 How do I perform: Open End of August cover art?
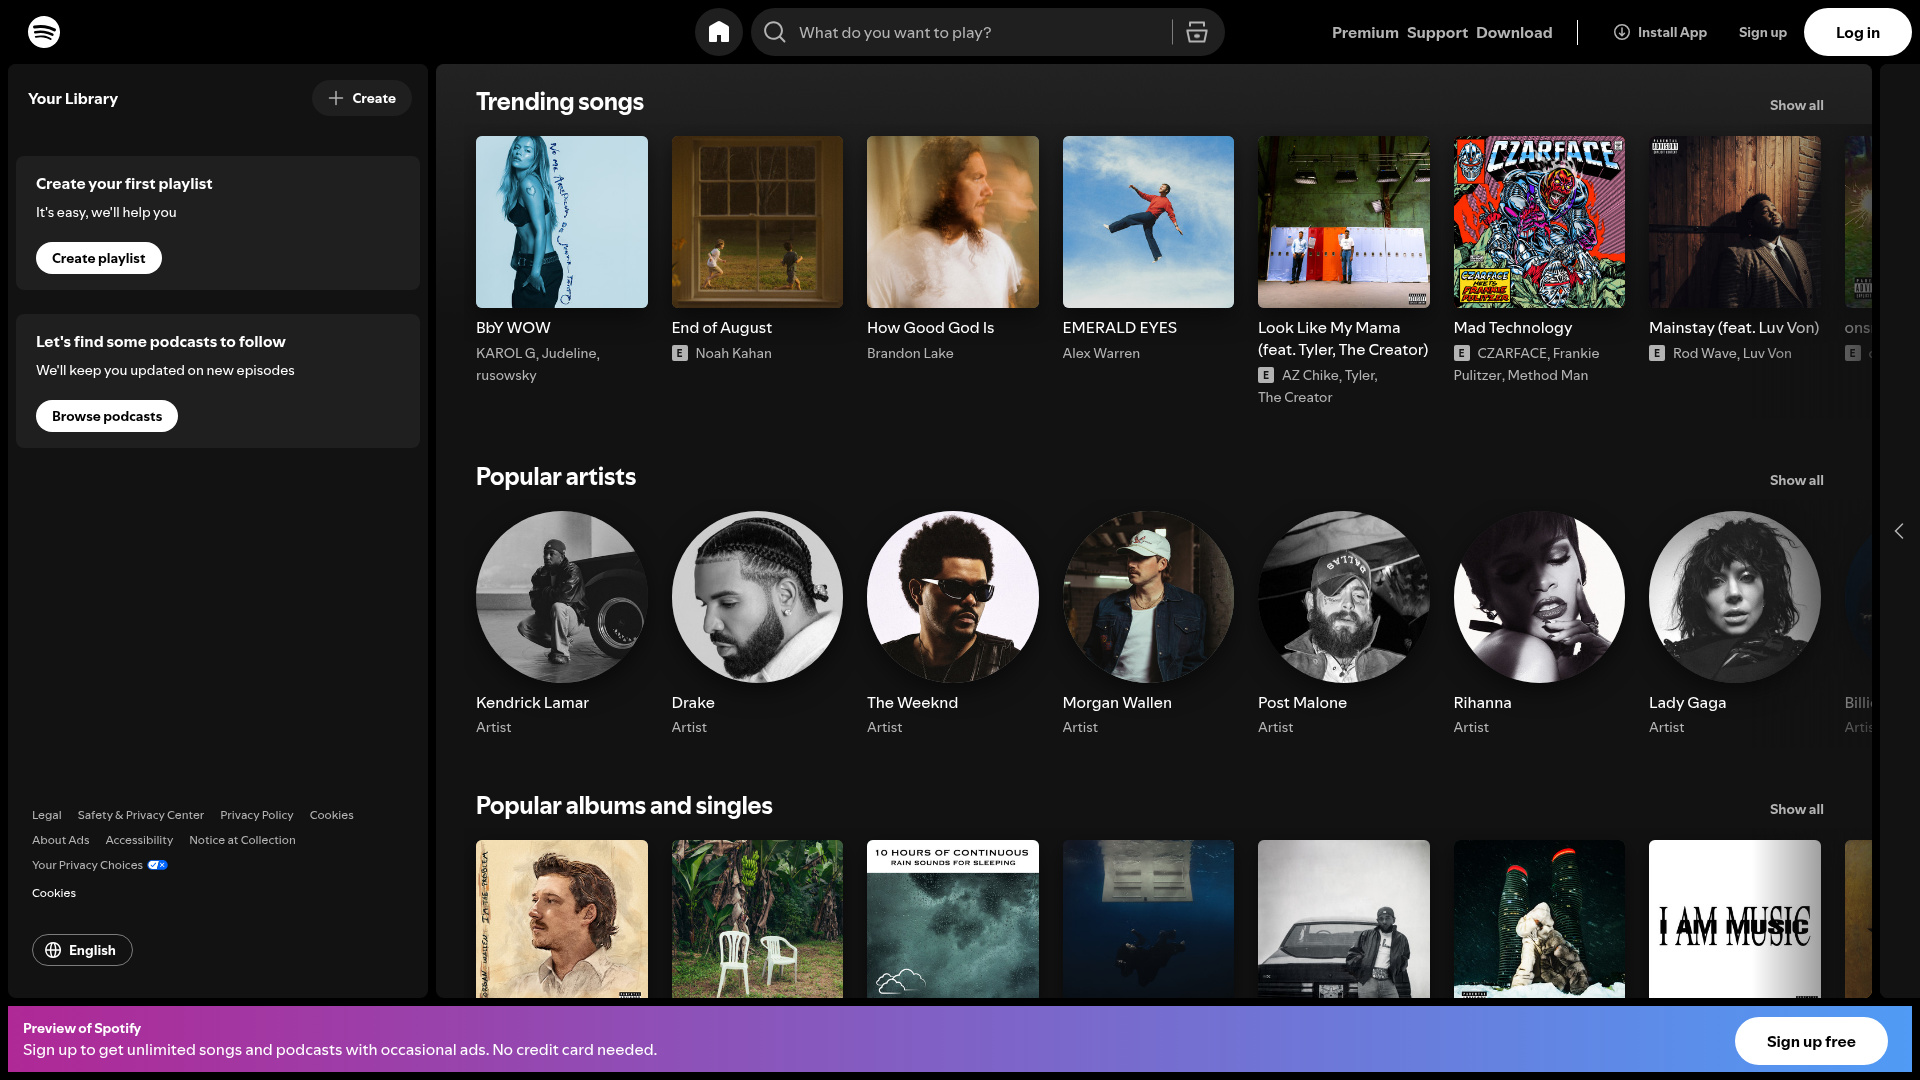(x=757, y=222)
